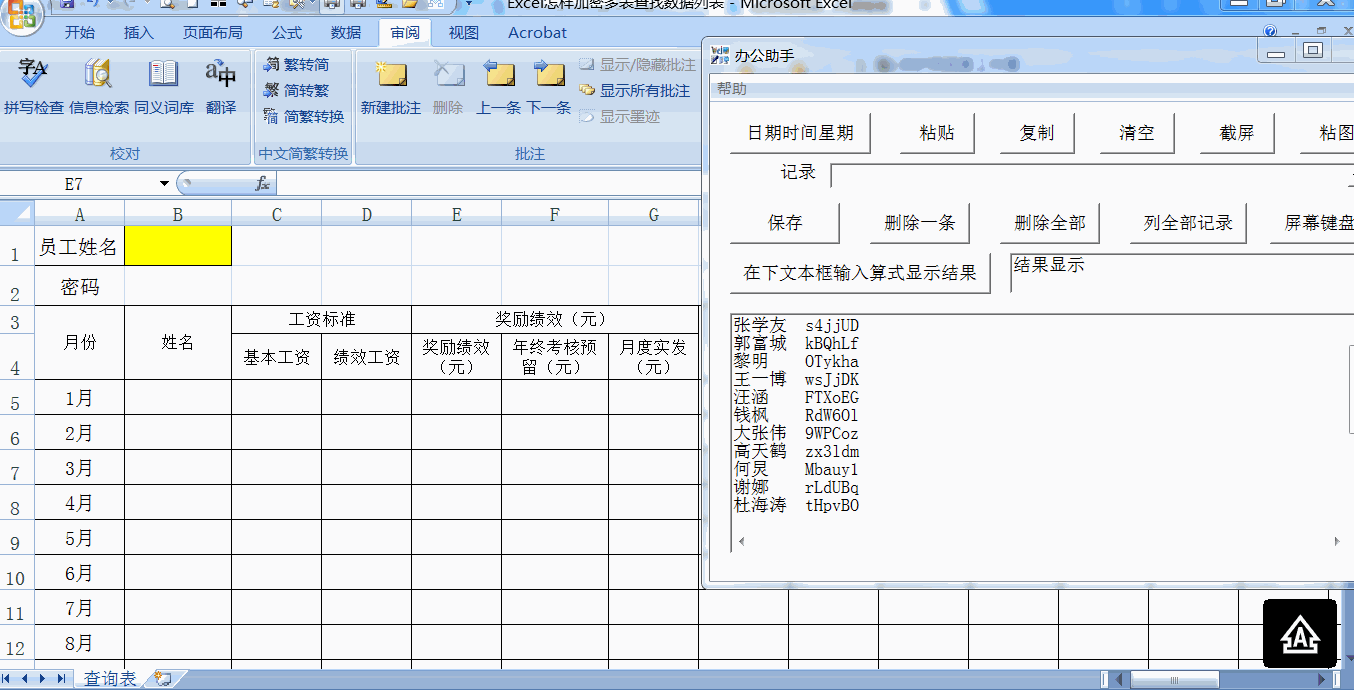Screen dimensions: 1354x690
Task: Toggle 显示所有批注 to show all comments
Action: (x=641, y=90)
